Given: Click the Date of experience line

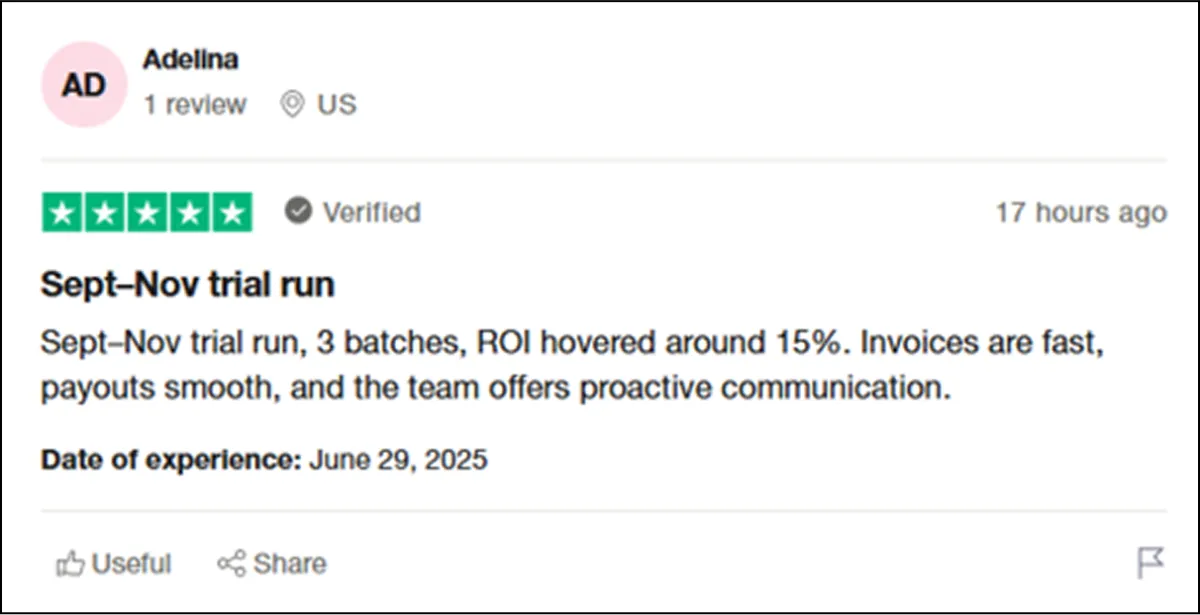Looking at the screenshot, I should (264, 460).
